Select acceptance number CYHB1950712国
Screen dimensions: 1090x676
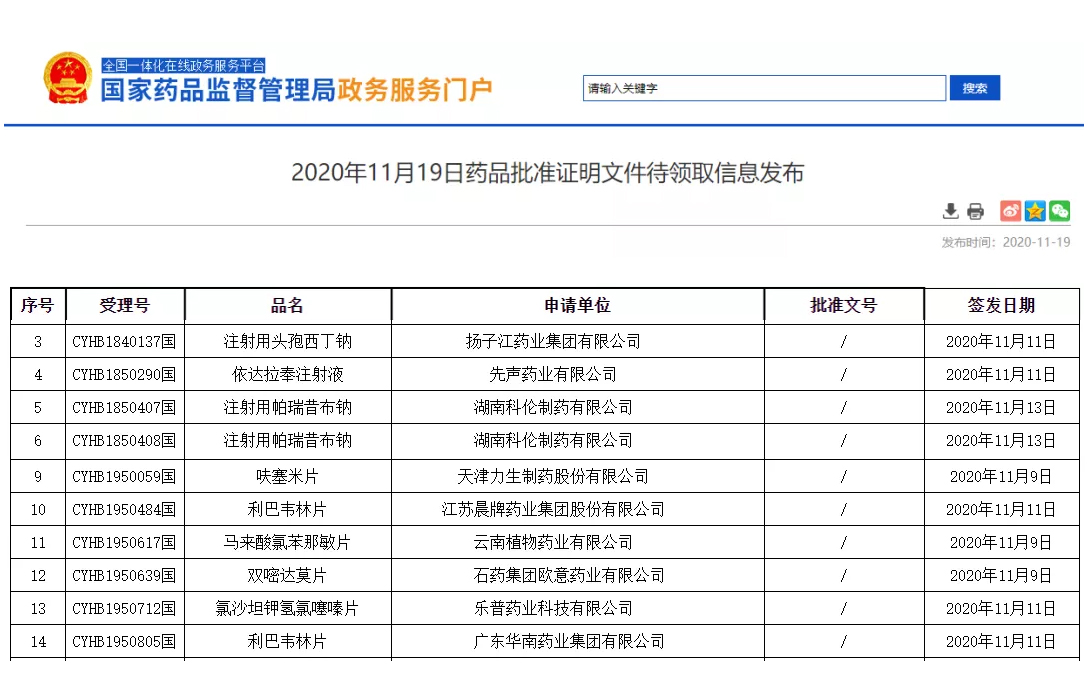pyautogui.click(x=124, y=609)
